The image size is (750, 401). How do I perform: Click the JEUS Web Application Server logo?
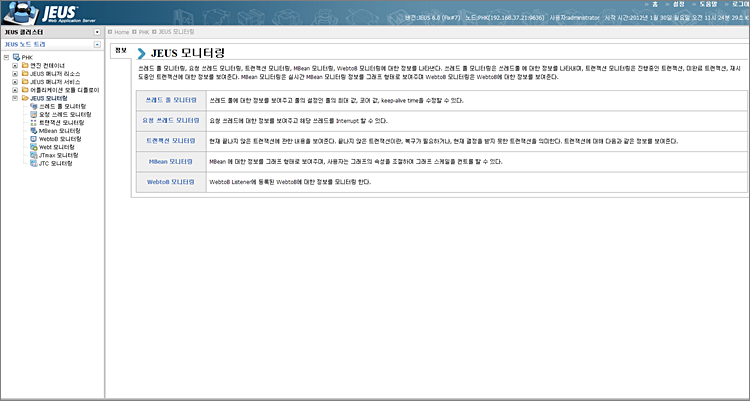[x=49, y=13]
